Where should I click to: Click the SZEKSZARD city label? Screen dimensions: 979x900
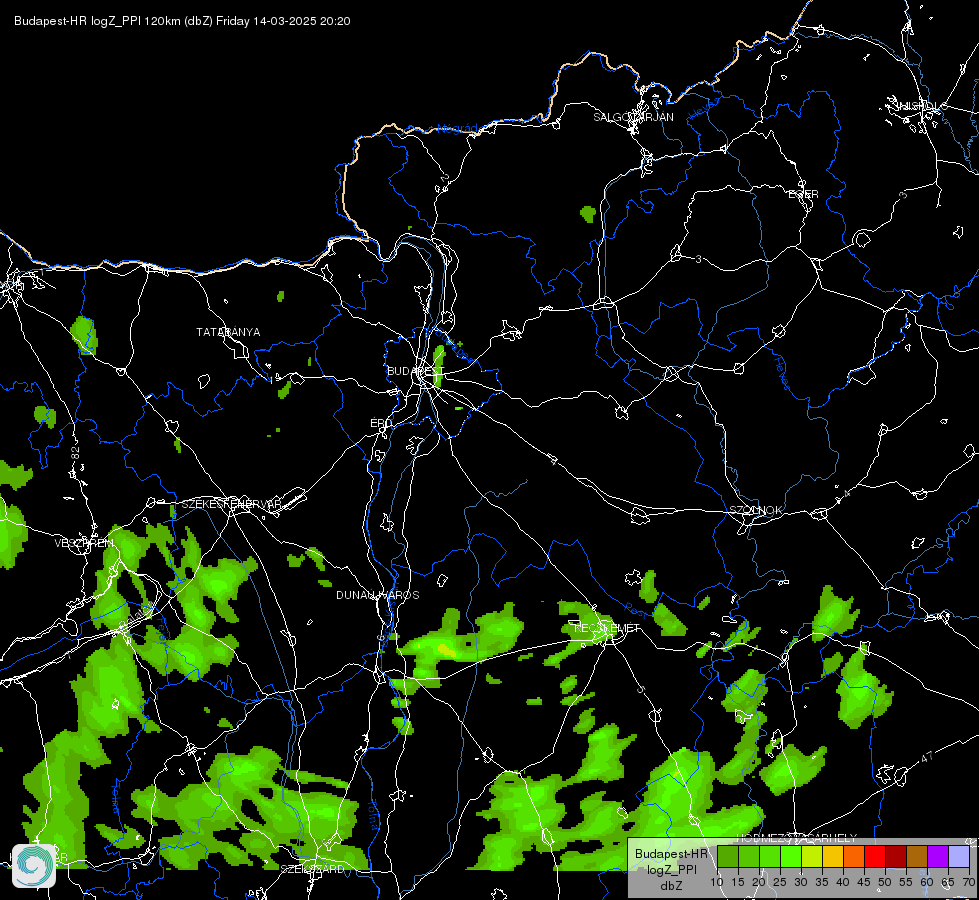coord(312,869)
